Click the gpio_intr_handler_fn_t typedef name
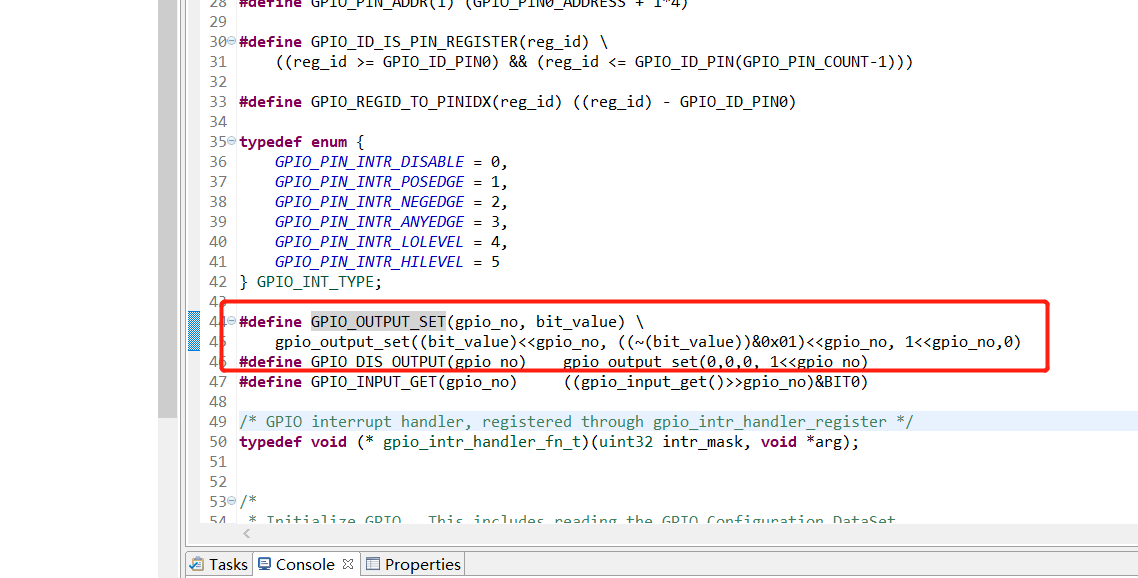Screen dimensions: 1138x578 [x=483, y=441]
